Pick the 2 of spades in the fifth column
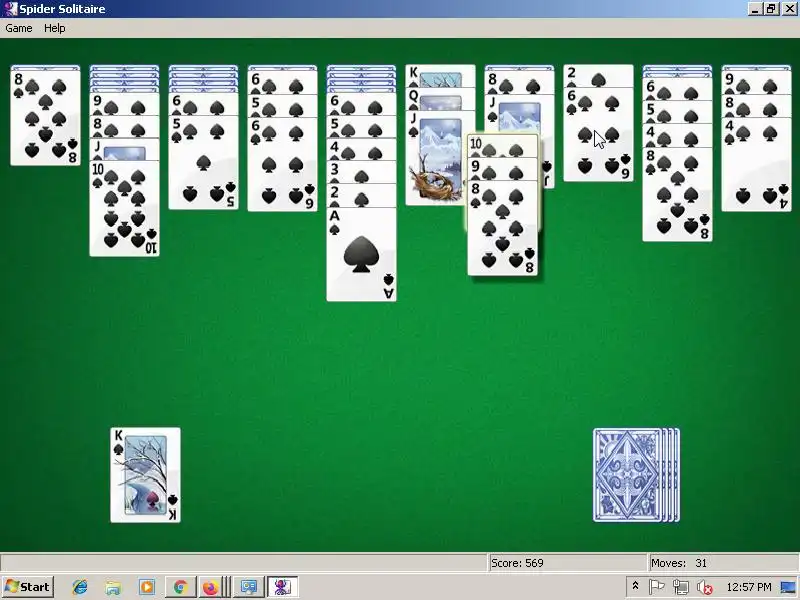This screenshot has height=600, width=800. [x=361, y=196]
